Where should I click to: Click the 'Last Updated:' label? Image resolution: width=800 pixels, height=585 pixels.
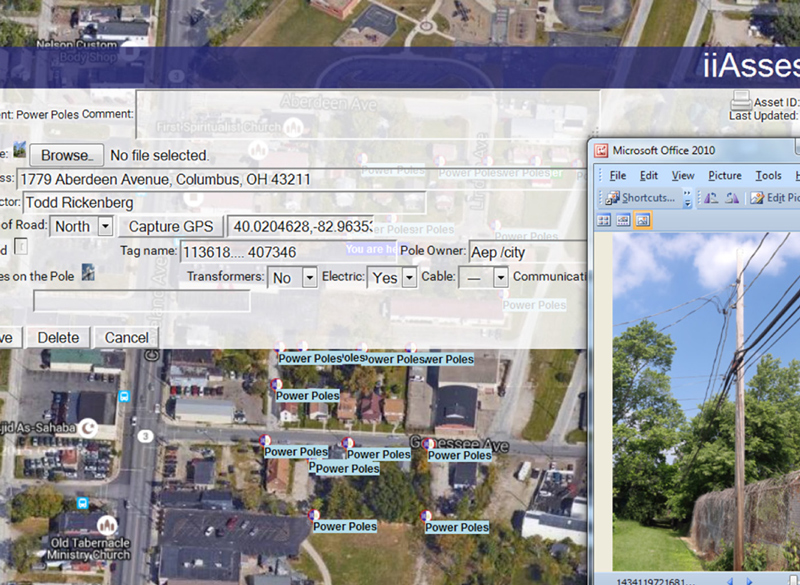763,116
